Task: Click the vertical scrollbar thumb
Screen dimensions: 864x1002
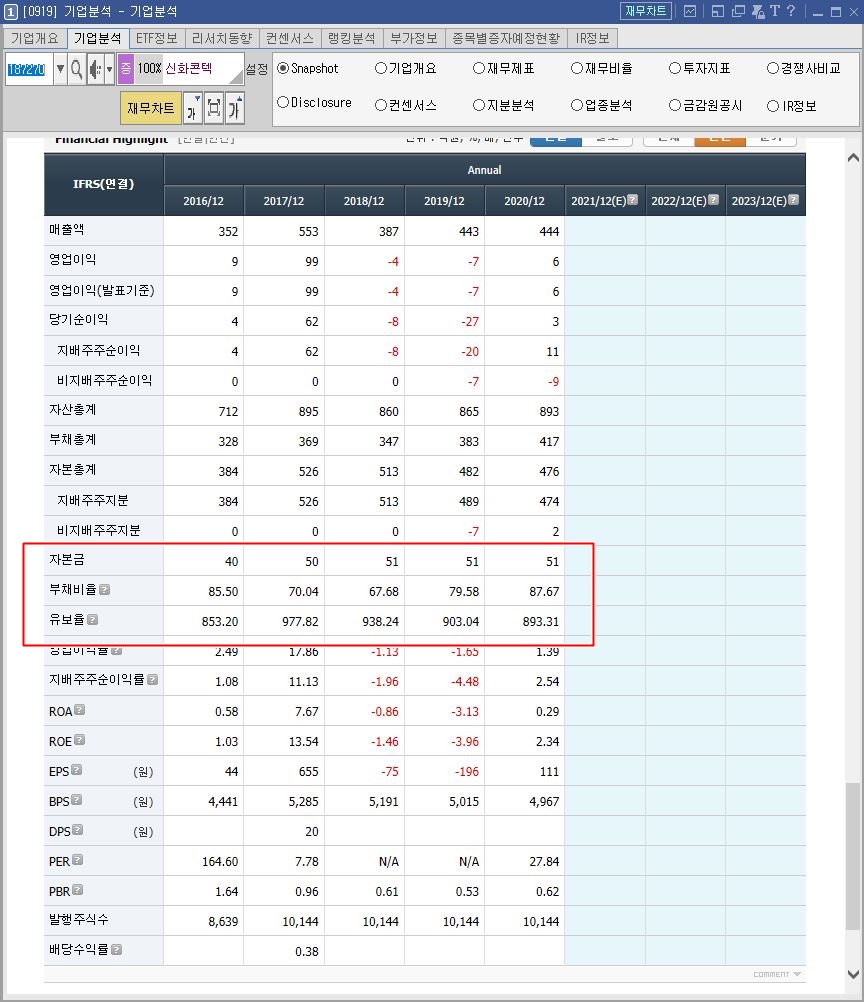Action: pos(853,856)
